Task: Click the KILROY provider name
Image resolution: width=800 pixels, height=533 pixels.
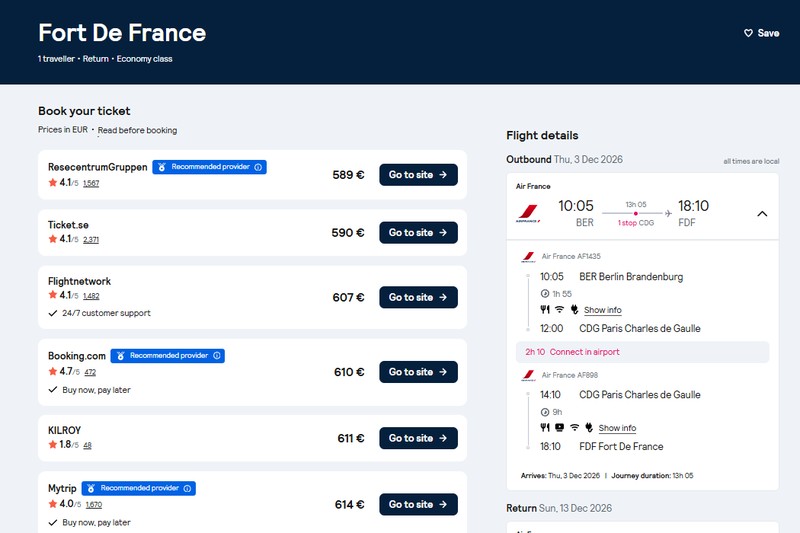Action: 64,430
